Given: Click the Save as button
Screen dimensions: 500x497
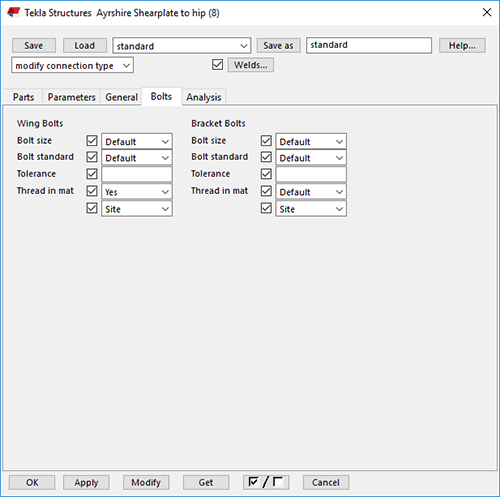Looking at the screenshot, I should point(278,45).
